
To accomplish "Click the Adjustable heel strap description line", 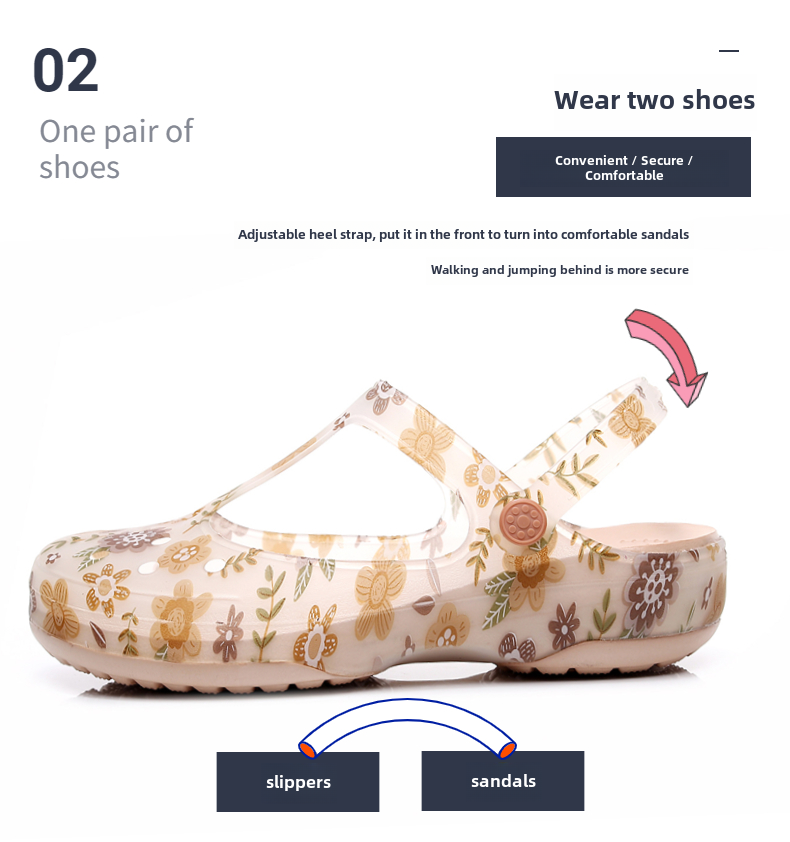I will click(x=463, y=235).
